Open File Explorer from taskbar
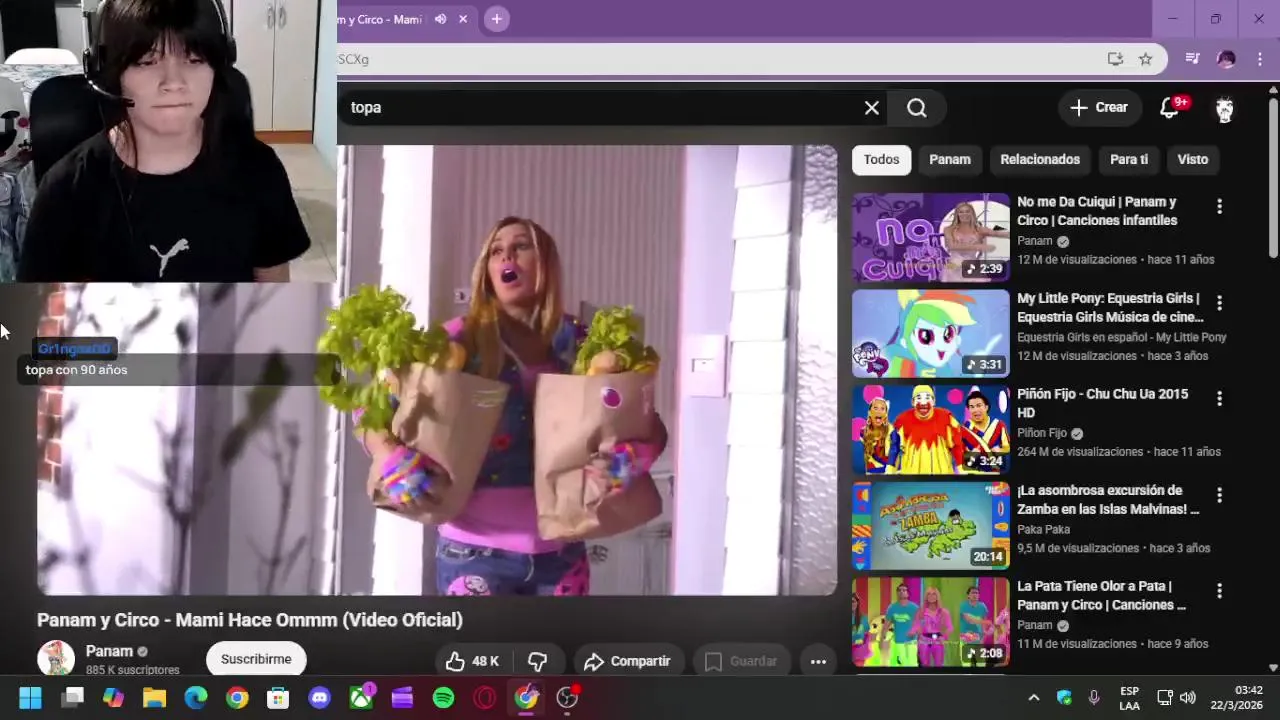 154,697
